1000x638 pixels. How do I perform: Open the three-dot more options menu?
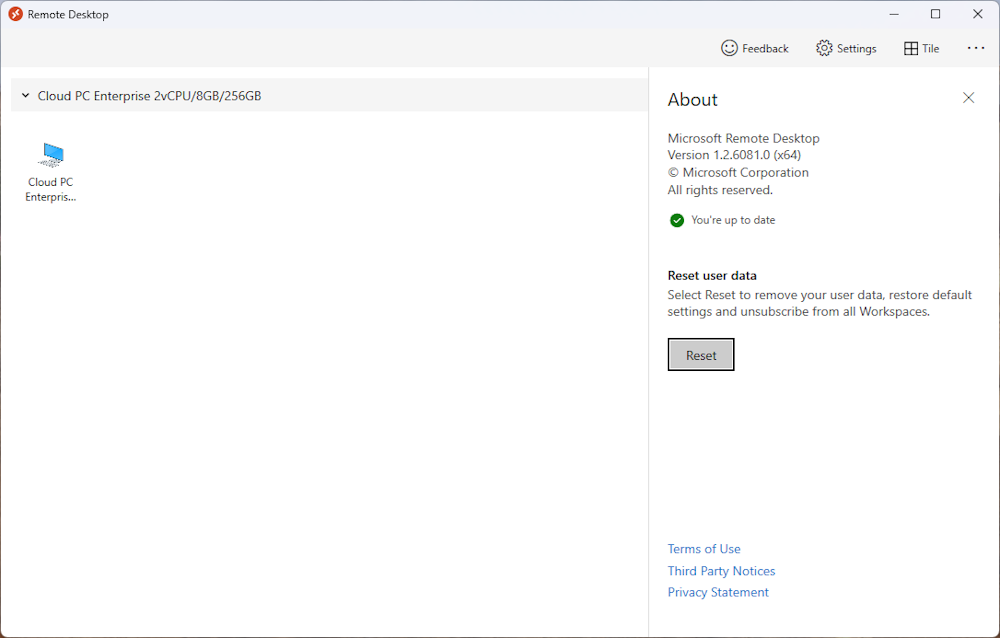point(976,48)
